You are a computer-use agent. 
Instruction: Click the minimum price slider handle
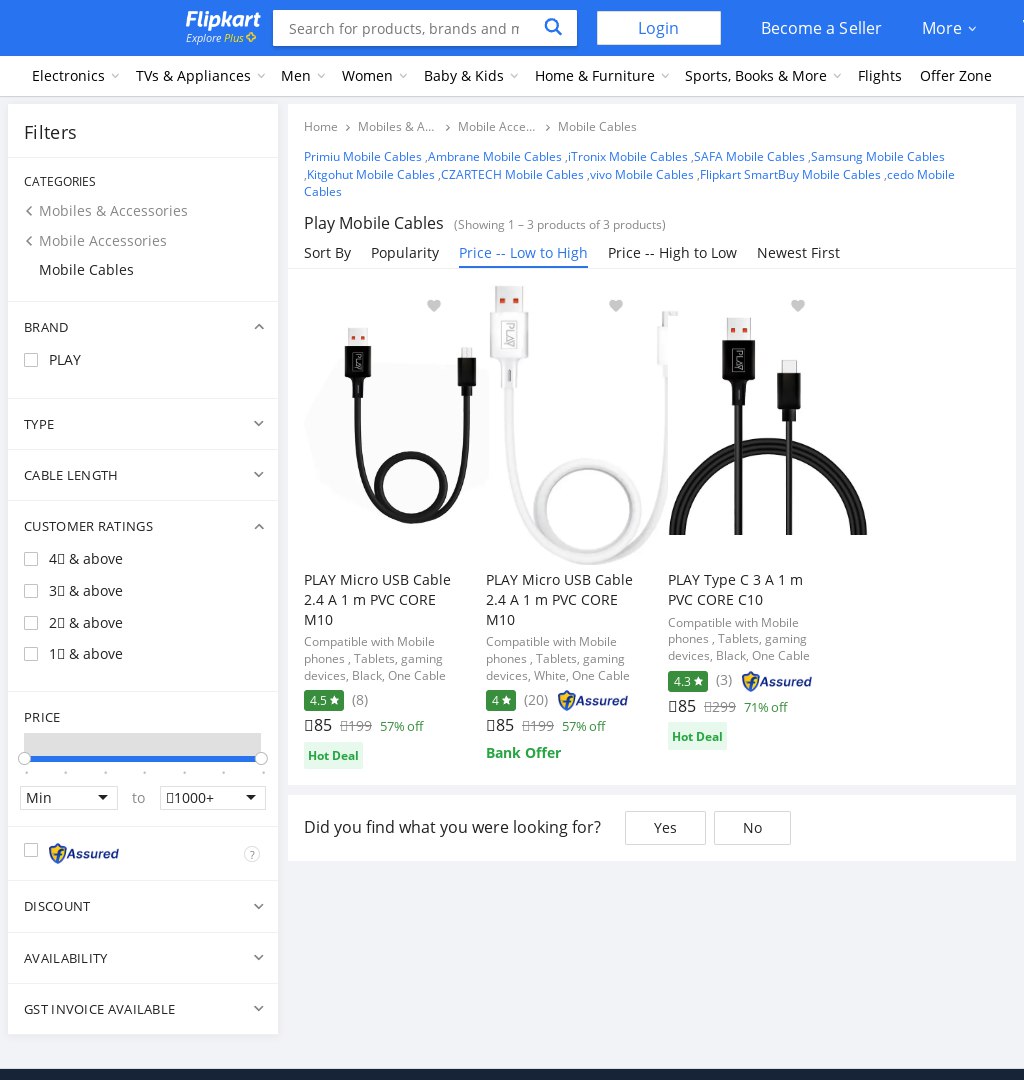[x=25, y=758]
